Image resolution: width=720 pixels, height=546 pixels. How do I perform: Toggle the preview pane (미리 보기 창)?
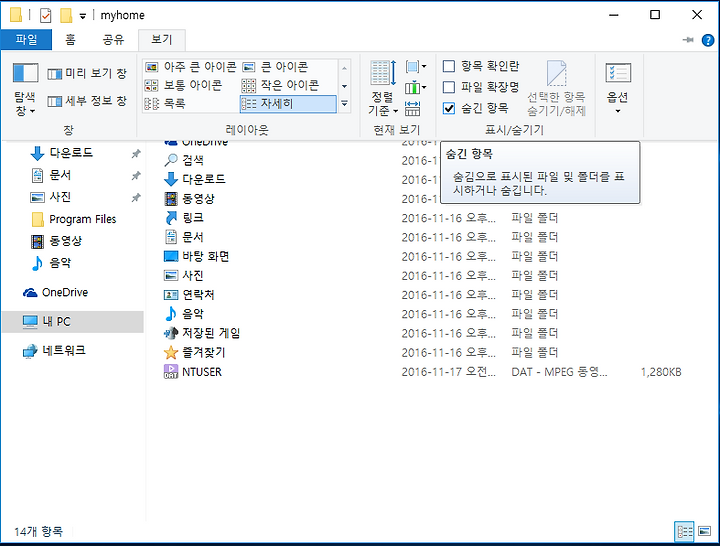click(x=87, y=73)
